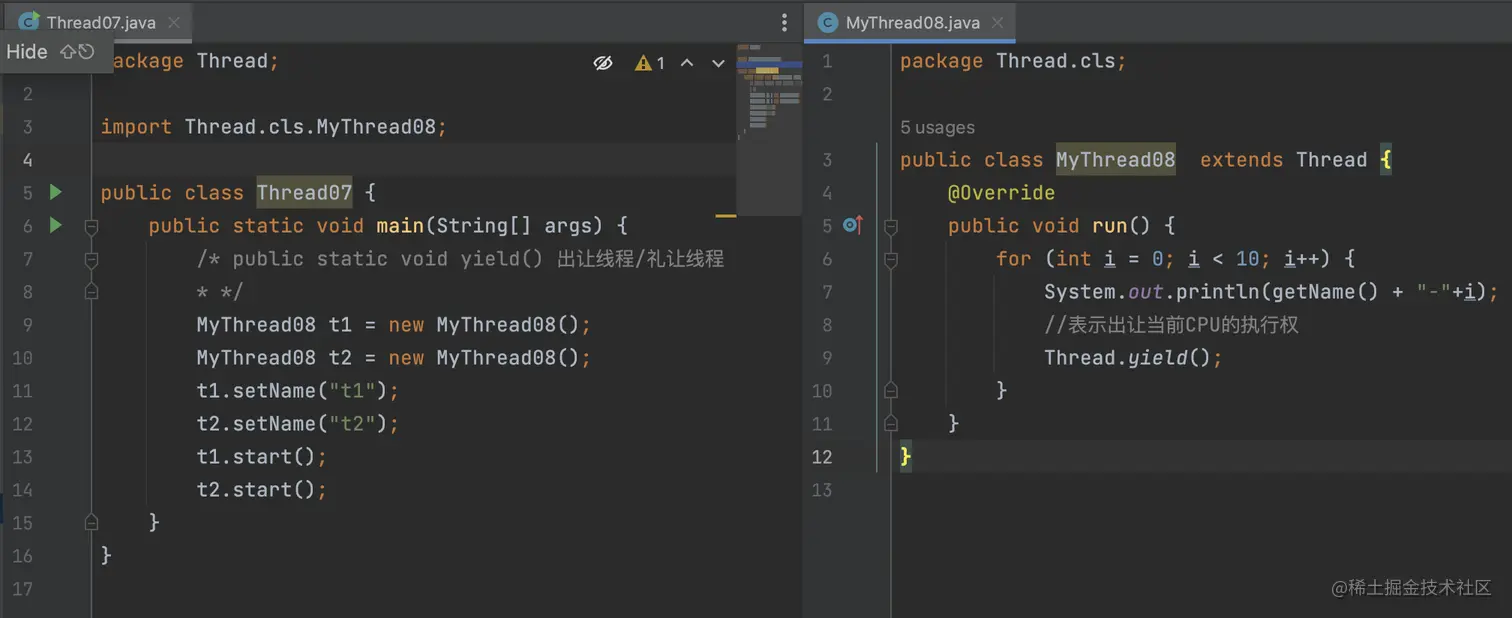Click the yellow warning stripe mark near line 5
1512x618 pixels.
(726, 215)
